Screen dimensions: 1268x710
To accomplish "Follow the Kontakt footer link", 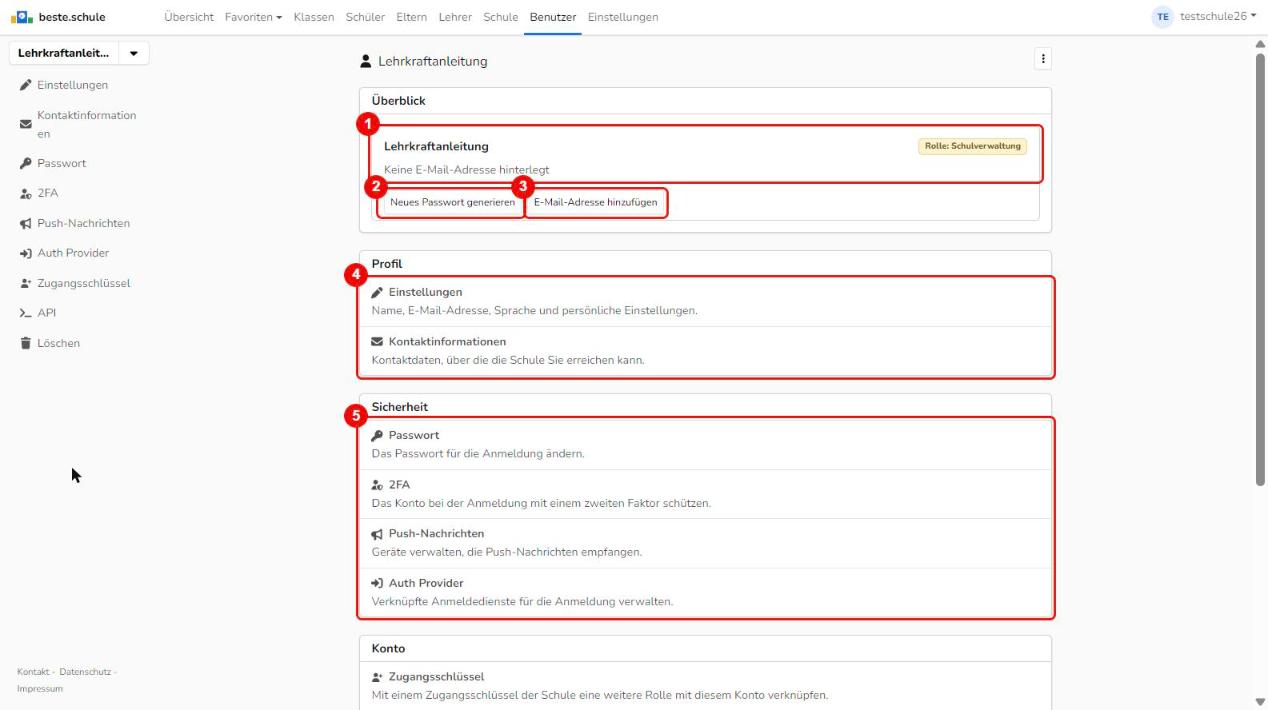I will pyautogui.click(x=33, y=671).
